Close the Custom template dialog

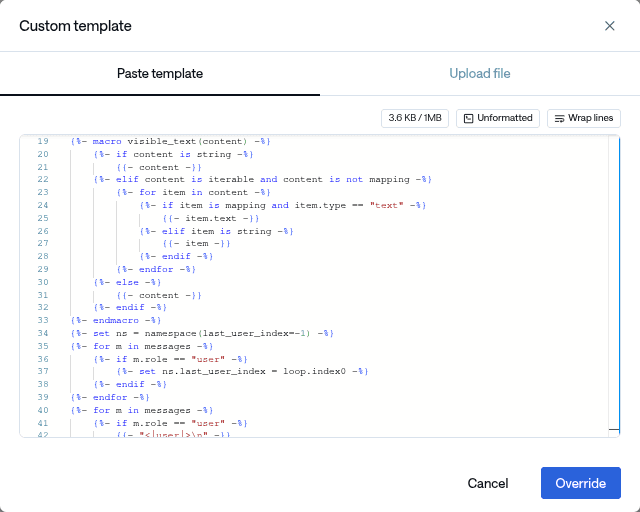(609, 26)
